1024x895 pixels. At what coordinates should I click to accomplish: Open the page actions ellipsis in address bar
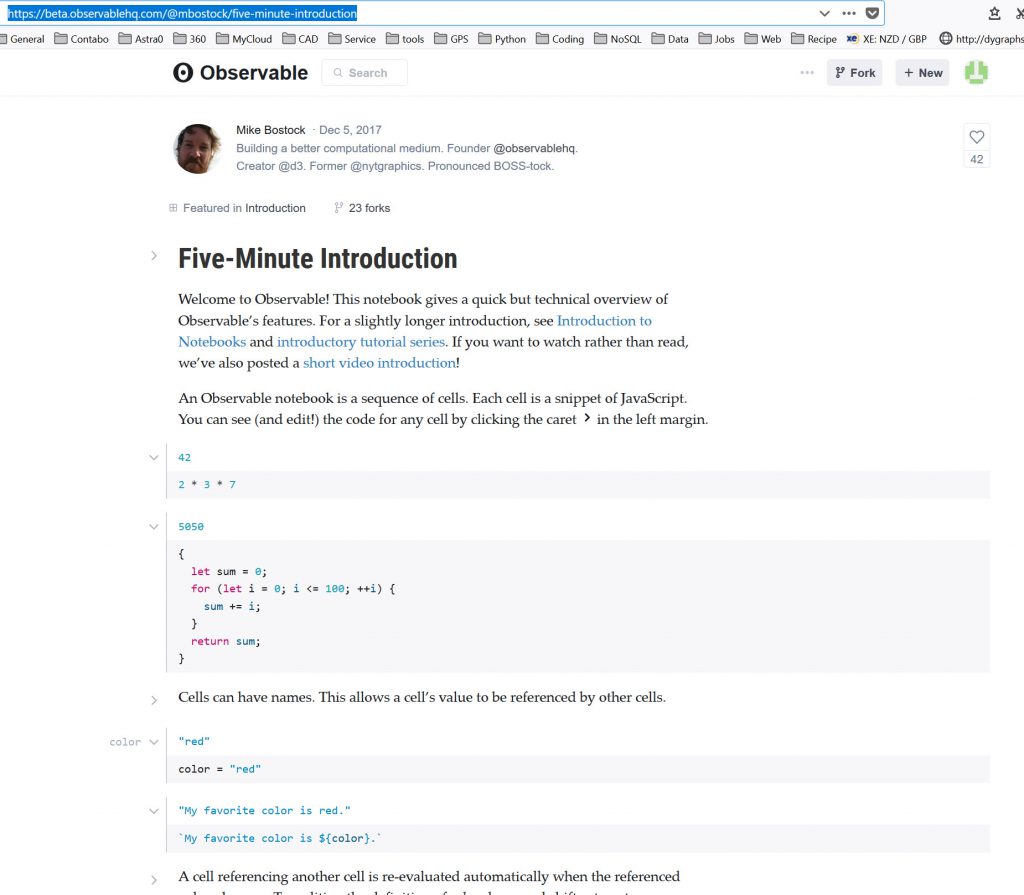[x=848, y=14]
